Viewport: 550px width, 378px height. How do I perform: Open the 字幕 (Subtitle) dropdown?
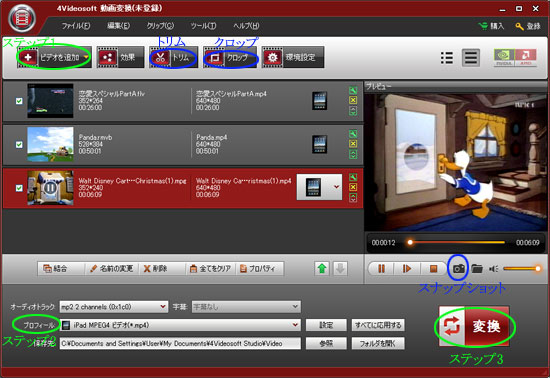pos(246,307)
